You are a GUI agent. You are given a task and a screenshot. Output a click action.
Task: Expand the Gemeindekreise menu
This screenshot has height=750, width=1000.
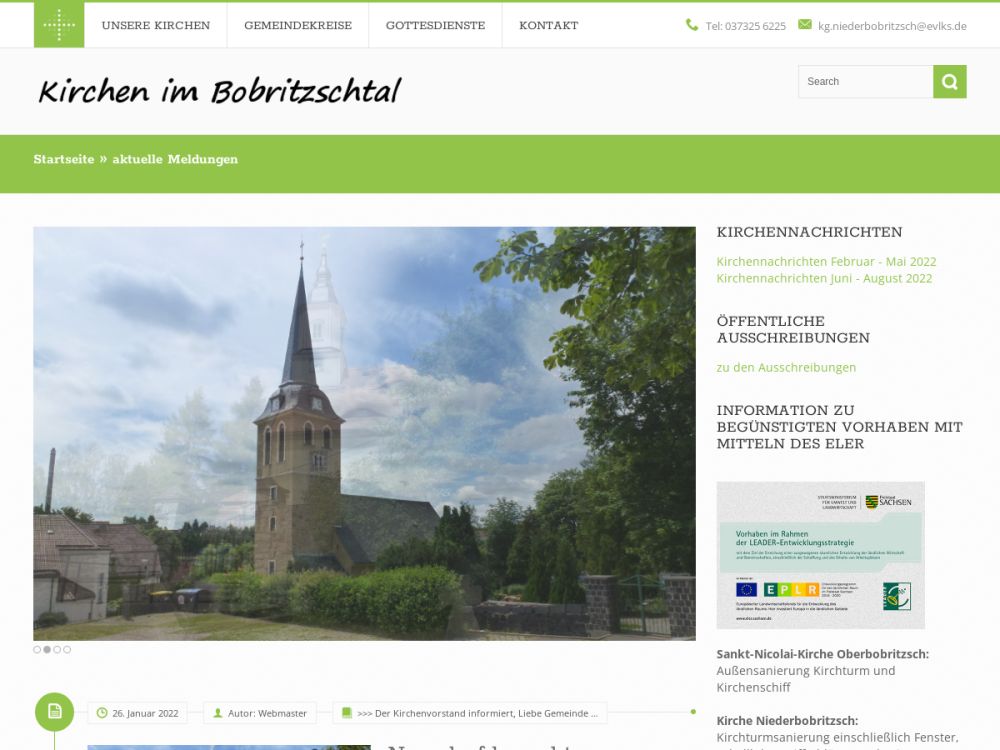298,26
